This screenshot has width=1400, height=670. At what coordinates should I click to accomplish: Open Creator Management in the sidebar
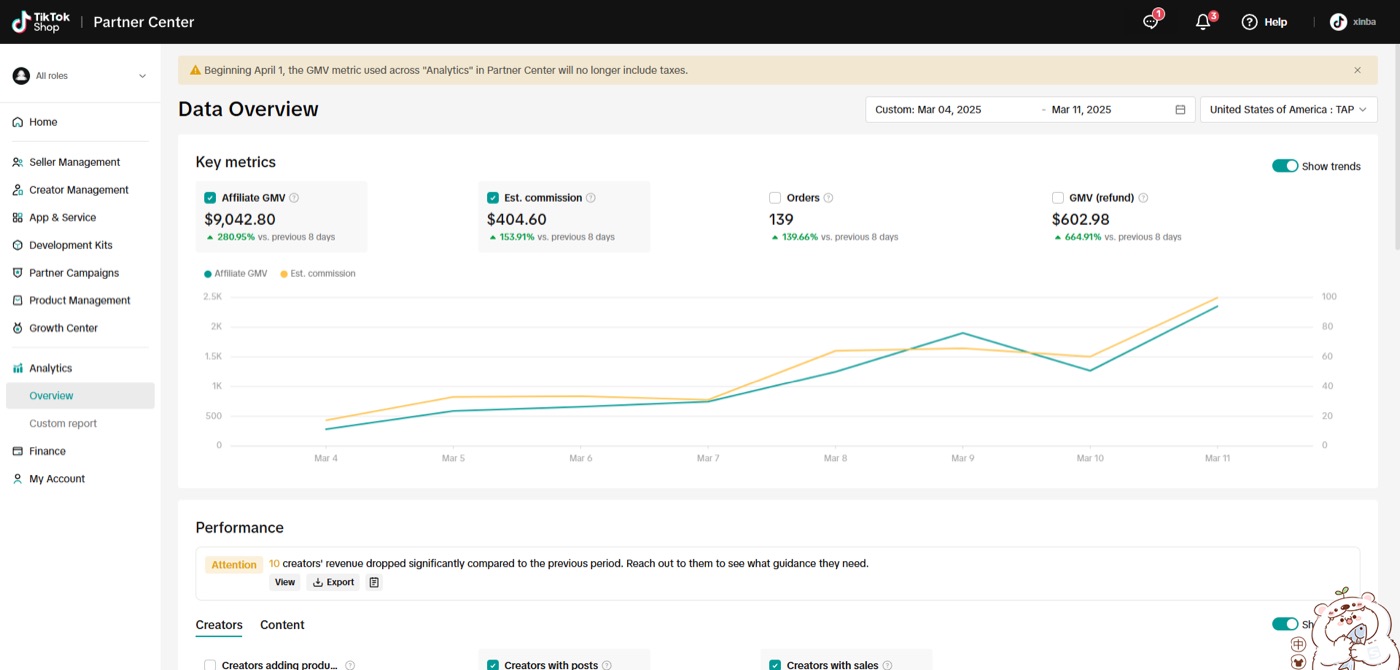tap(80, 190)
